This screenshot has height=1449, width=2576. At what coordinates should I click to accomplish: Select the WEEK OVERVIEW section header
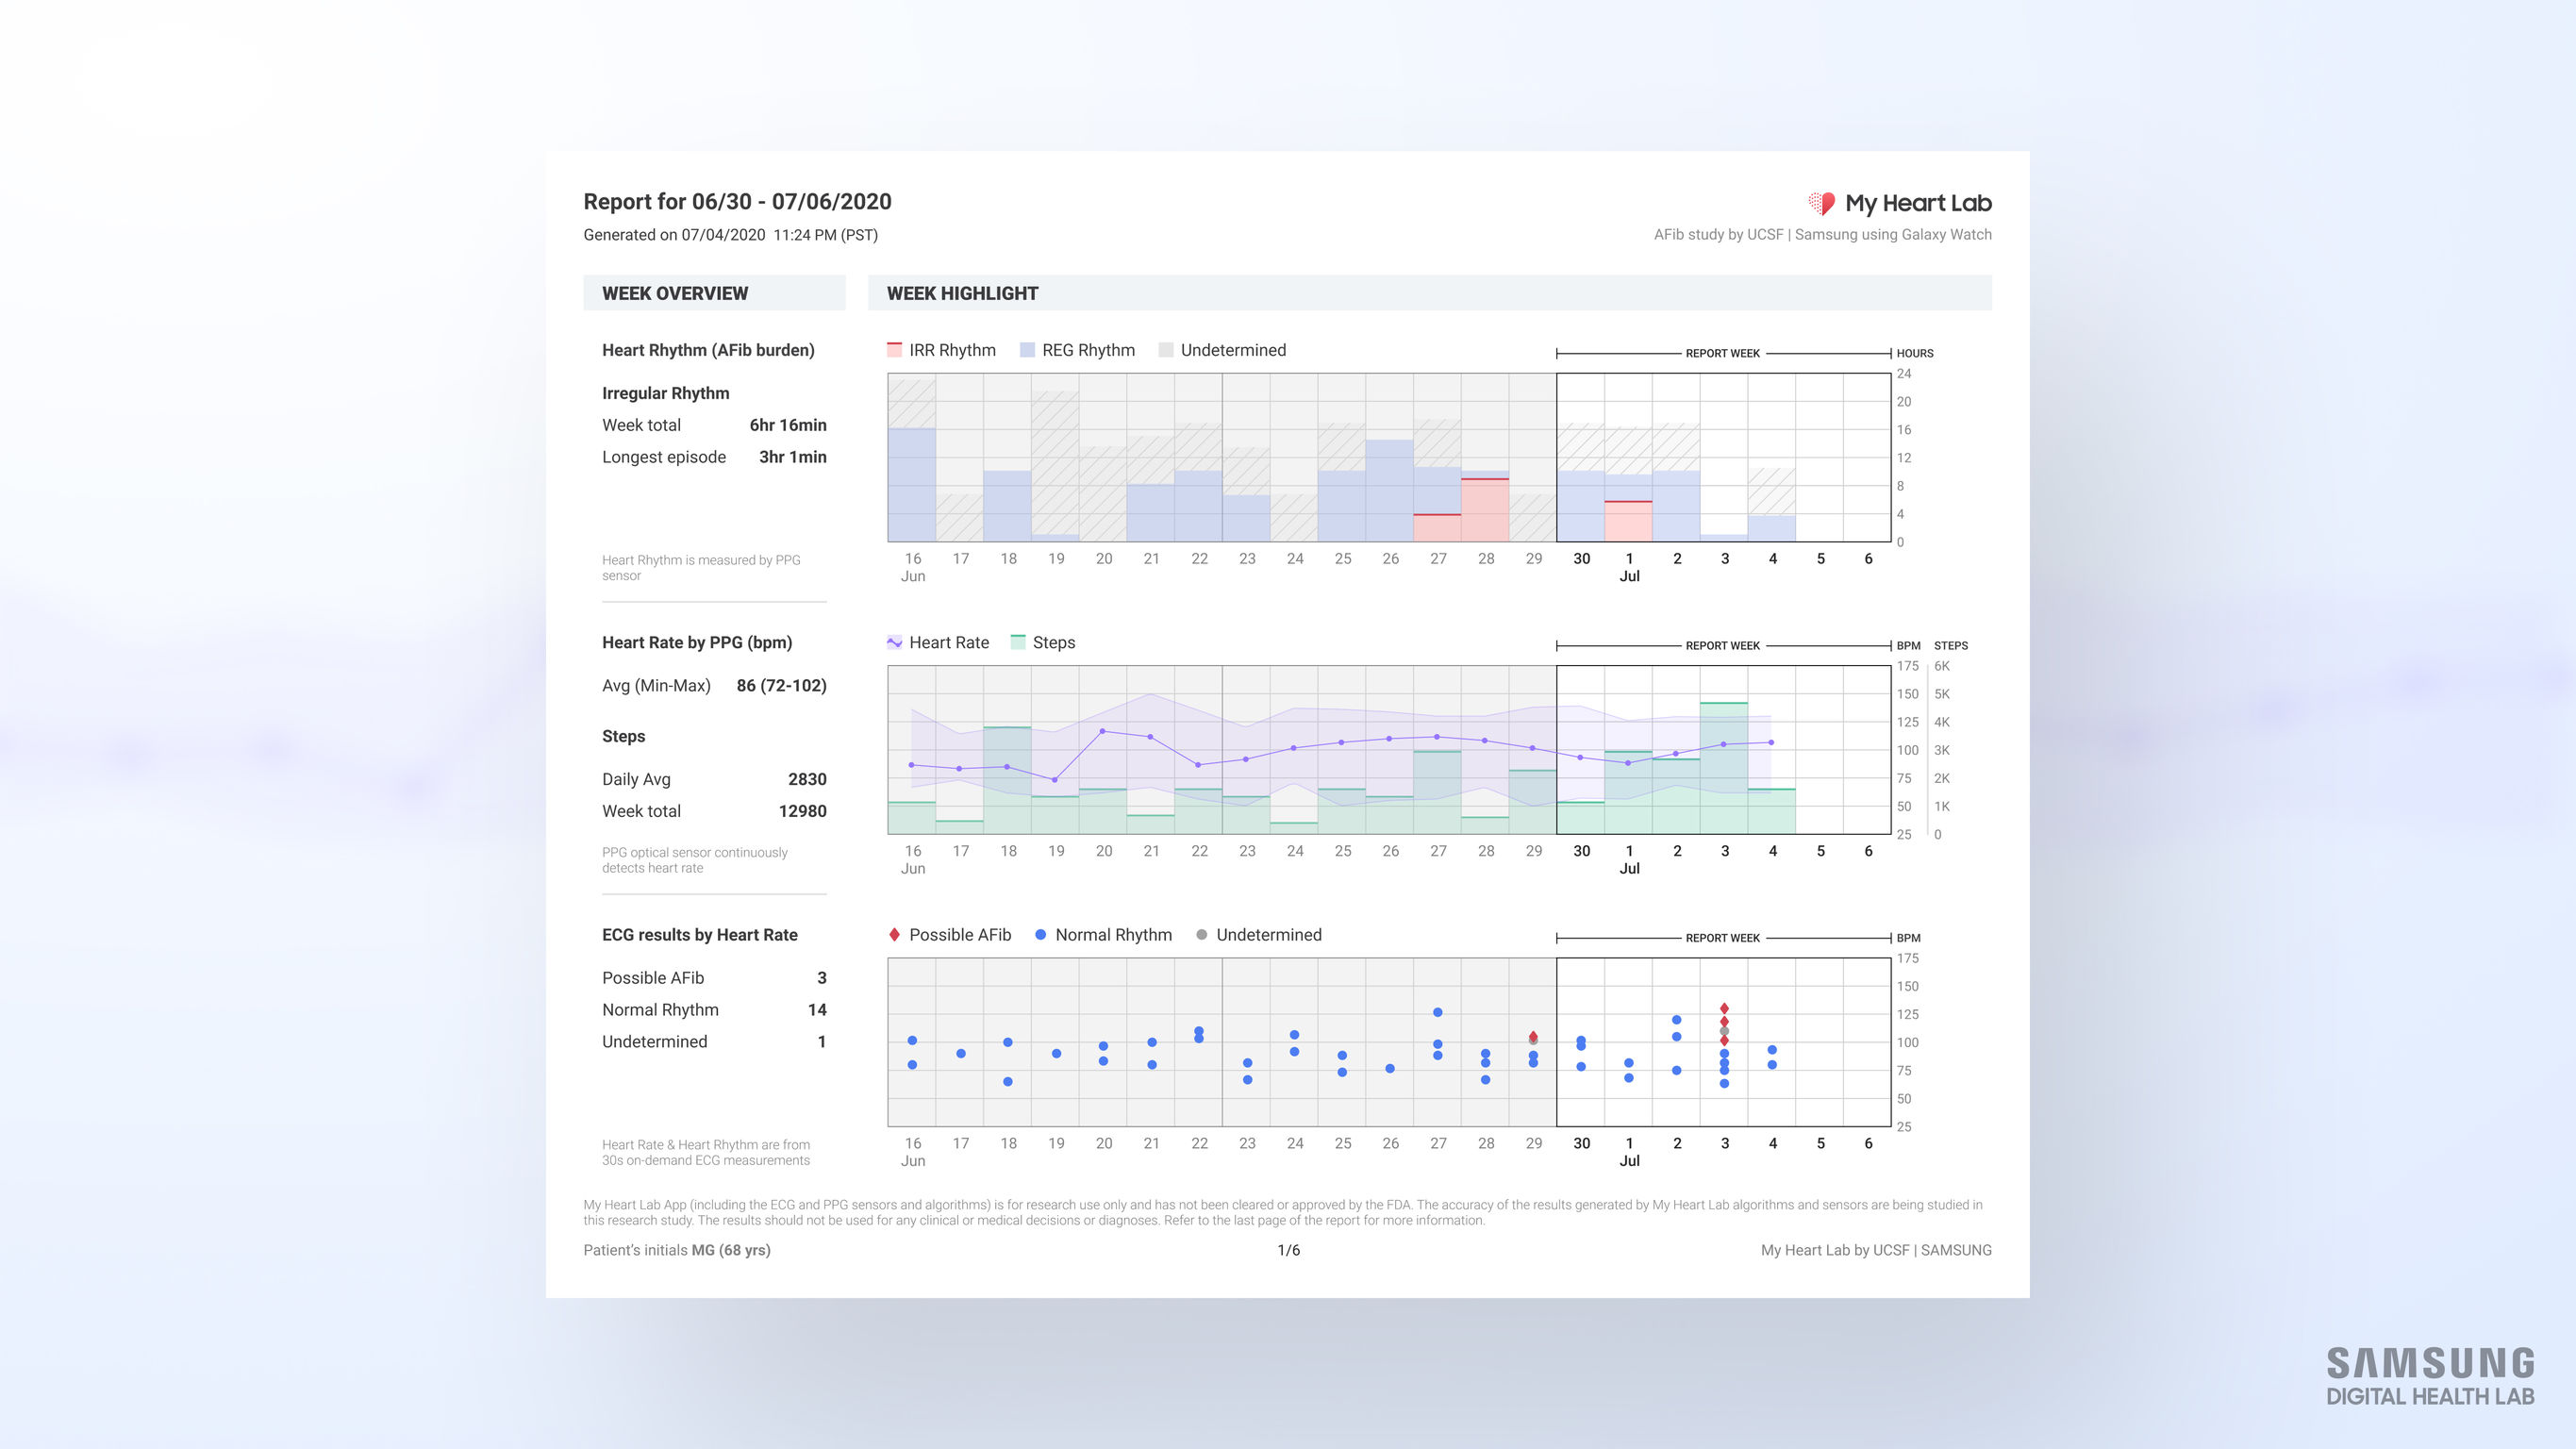coord(714,293)
